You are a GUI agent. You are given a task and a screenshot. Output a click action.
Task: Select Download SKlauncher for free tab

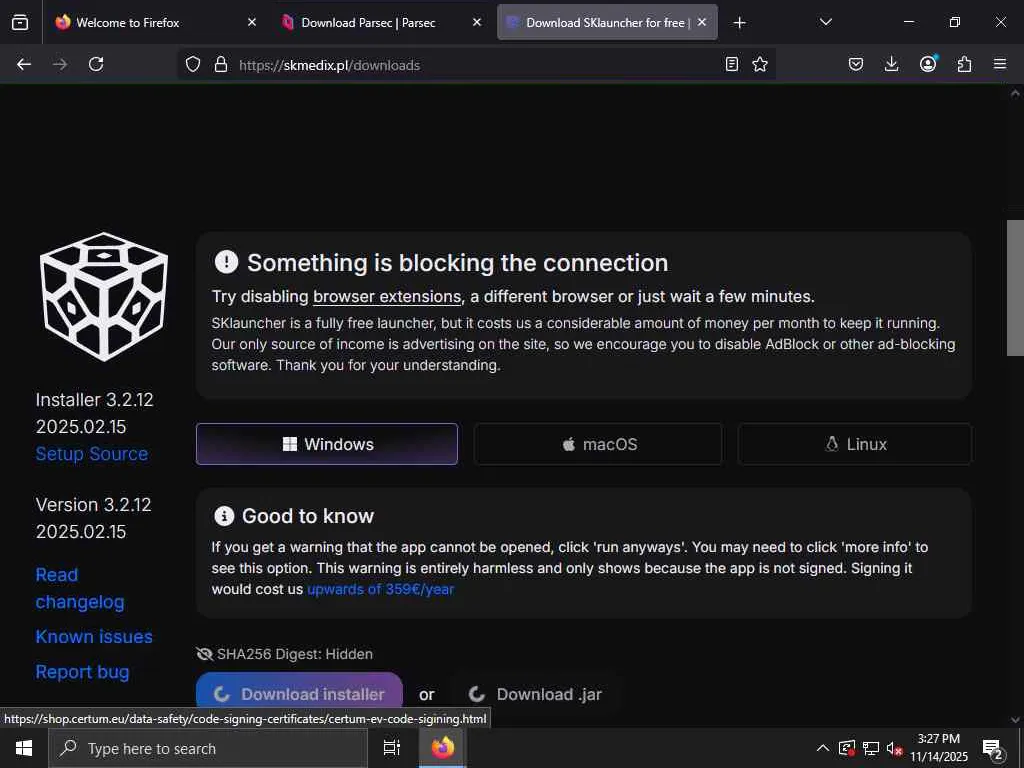click(607, 22)
